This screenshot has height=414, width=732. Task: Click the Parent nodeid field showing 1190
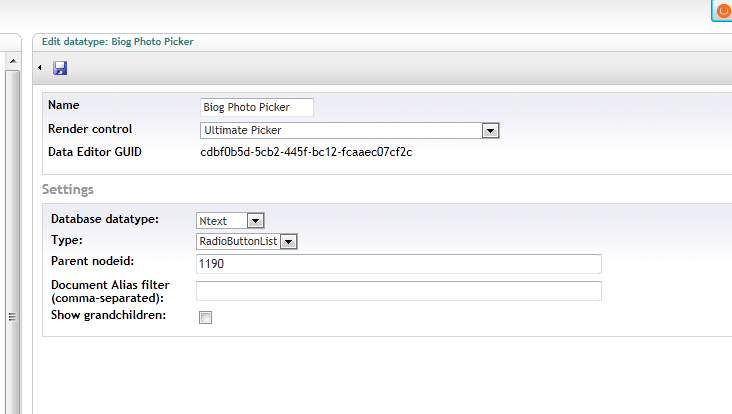(399, 264)
